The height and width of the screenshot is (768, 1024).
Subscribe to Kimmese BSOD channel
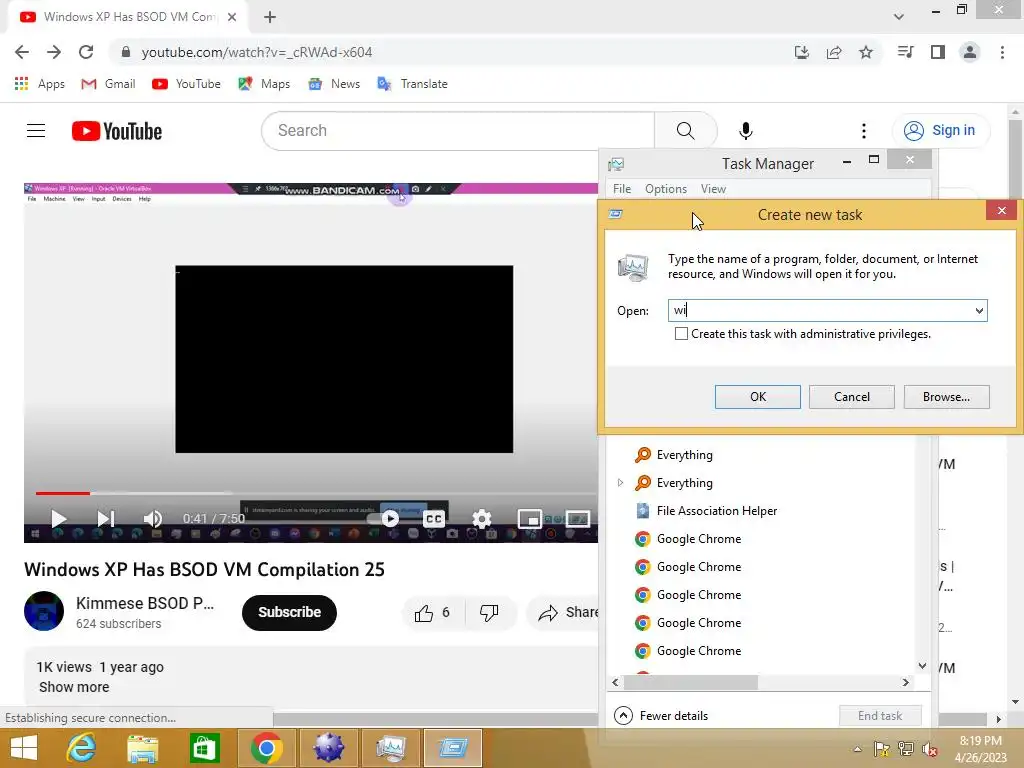pos(289,613)
